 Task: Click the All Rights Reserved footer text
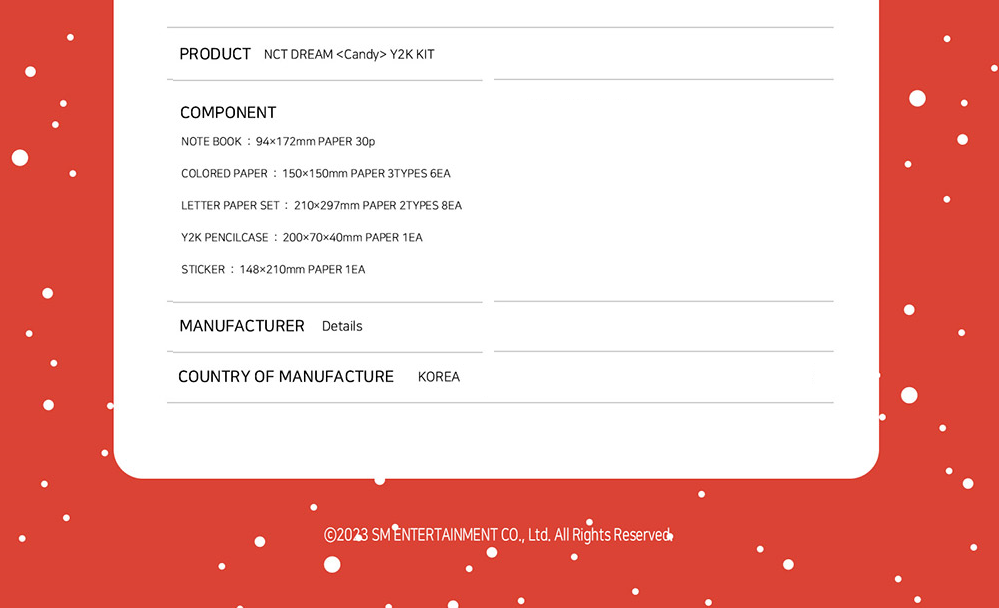[612, 535]
